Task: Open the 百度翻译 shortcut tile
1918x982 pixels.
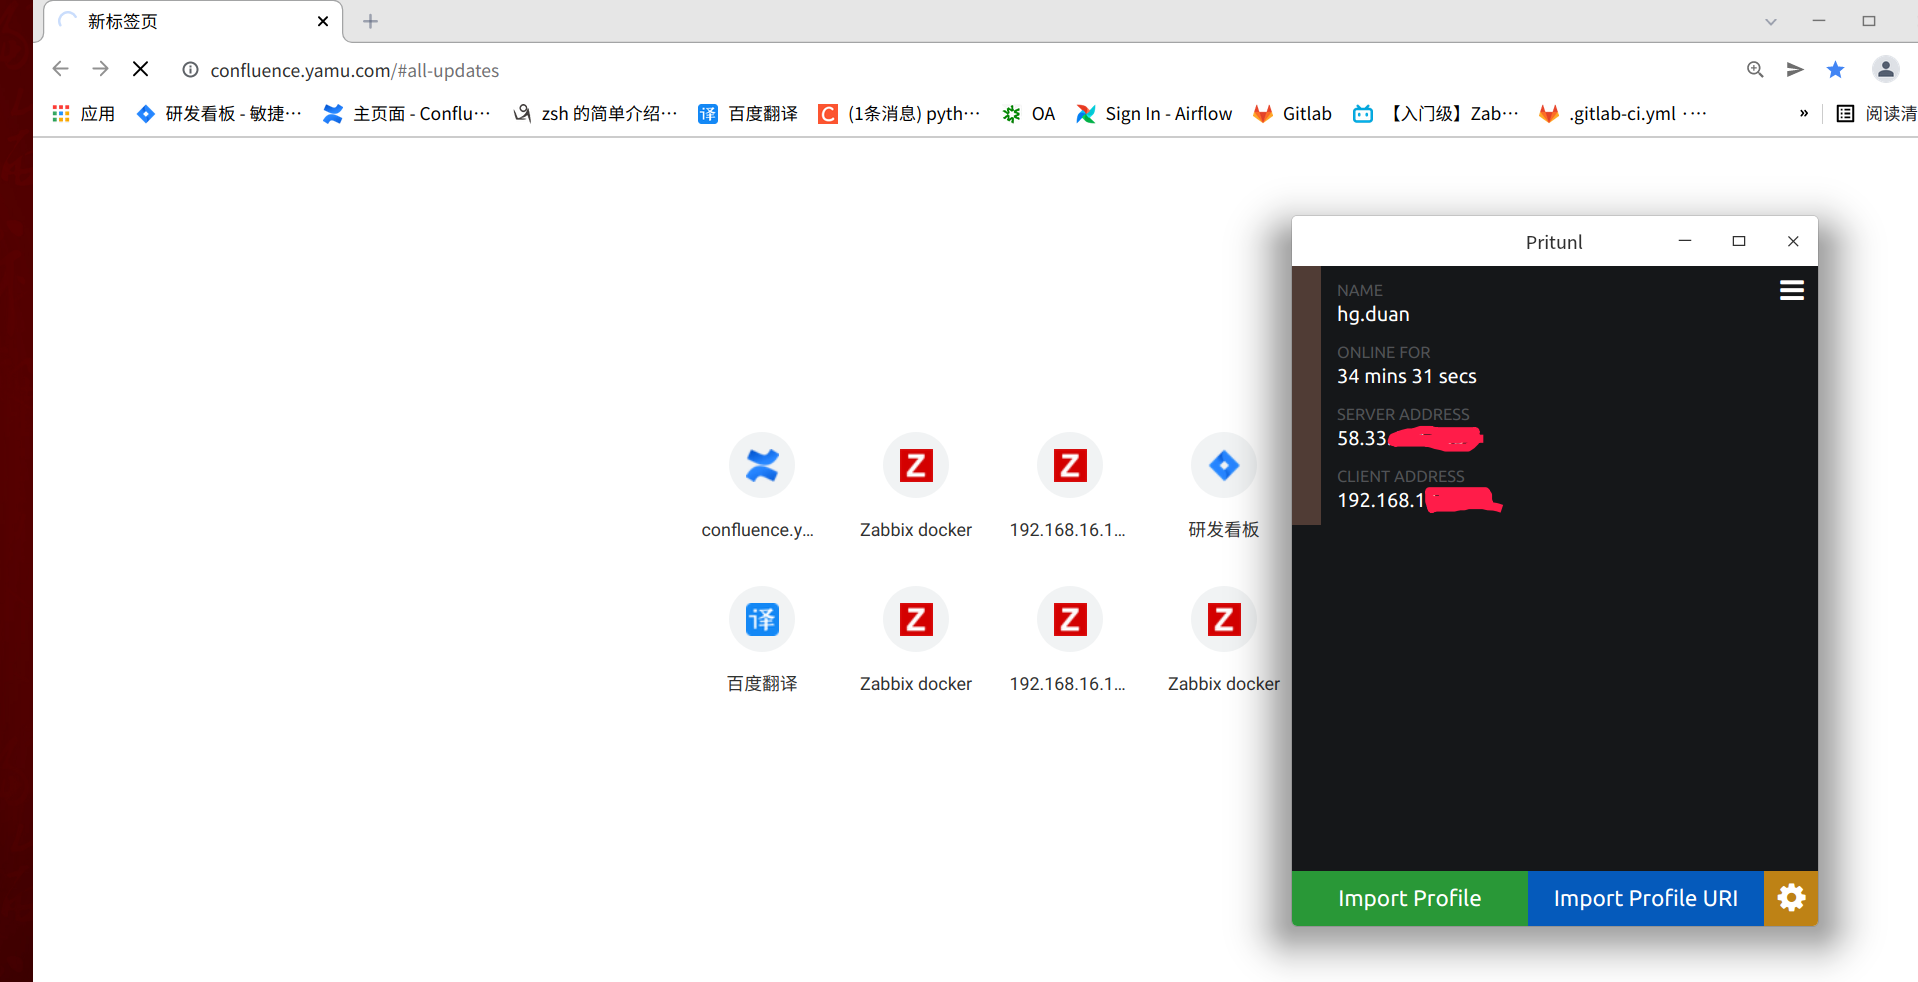Action: tap(761, 640)
